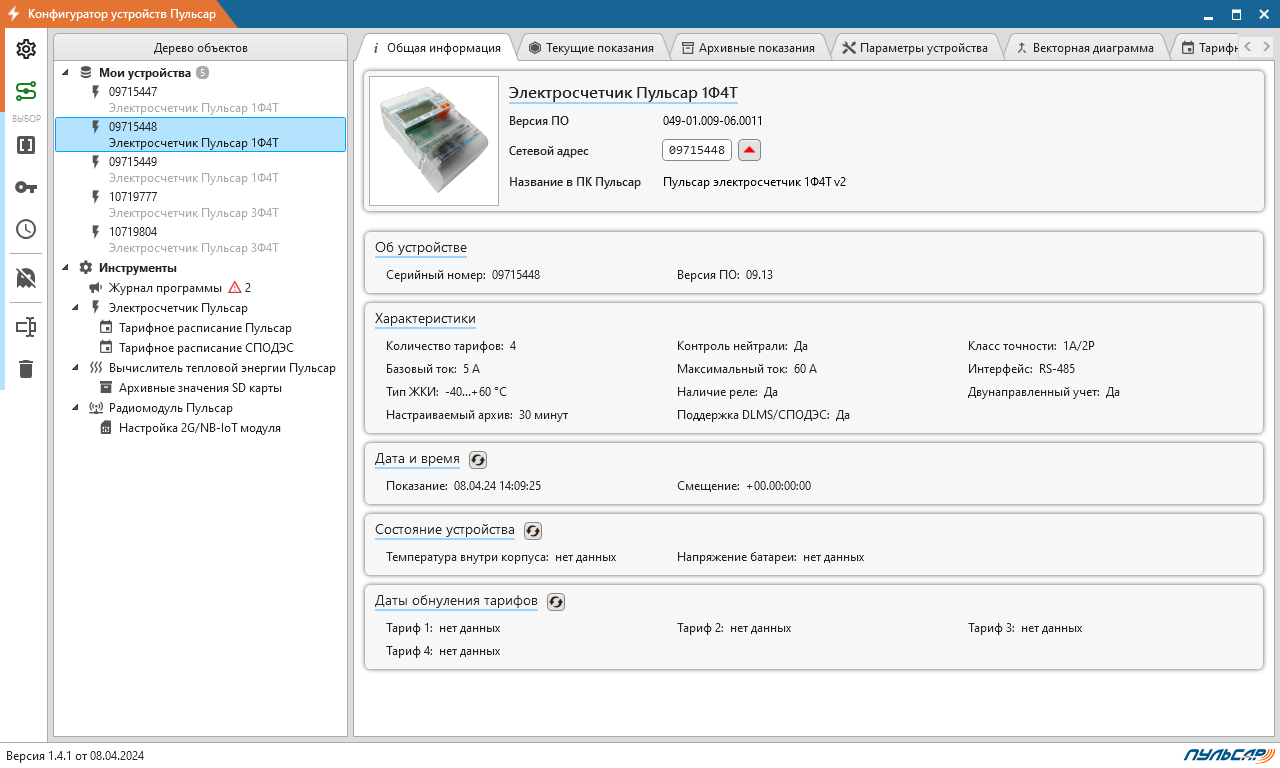Click text Пульсар электросчетчик 1Ф4Т v2
The image size is (1280, 768).
tap(754, 182)
